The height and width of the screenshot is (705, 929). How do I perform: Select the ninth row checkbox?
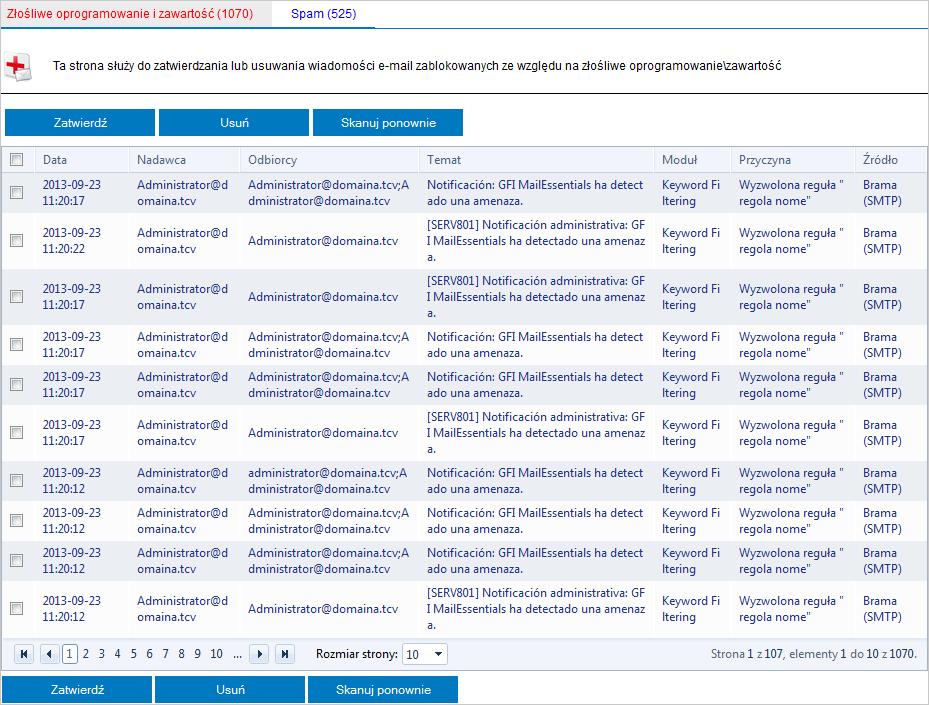coord(17,560)
